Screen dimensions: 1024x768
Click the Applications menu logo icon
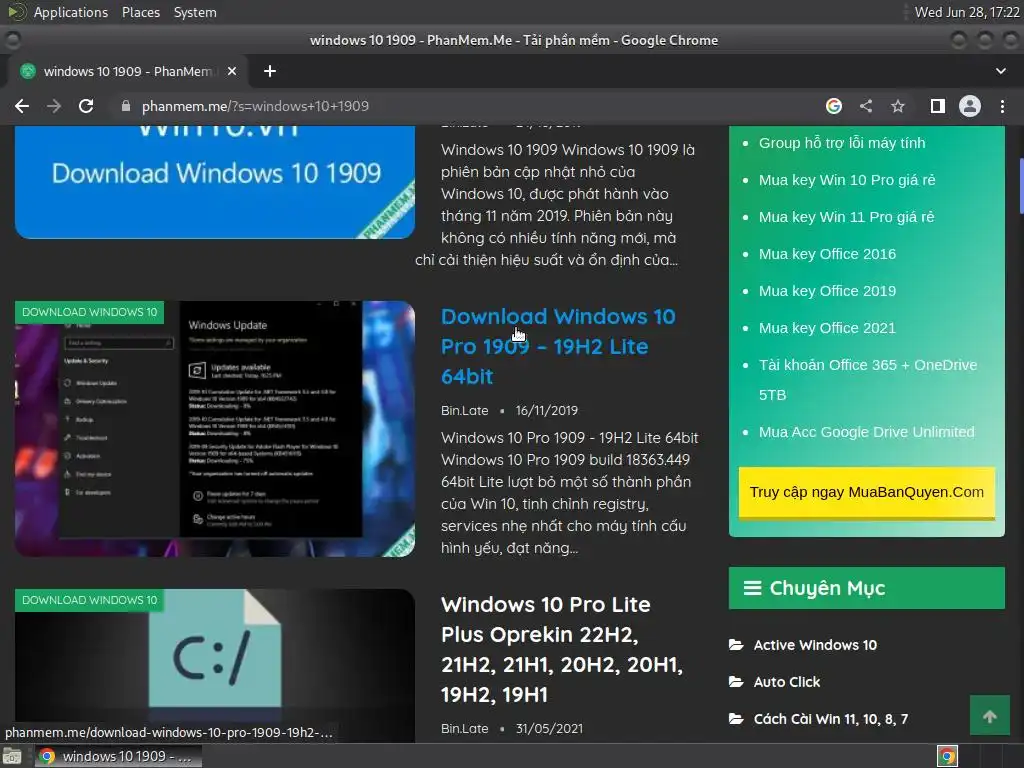click(17, 12)
